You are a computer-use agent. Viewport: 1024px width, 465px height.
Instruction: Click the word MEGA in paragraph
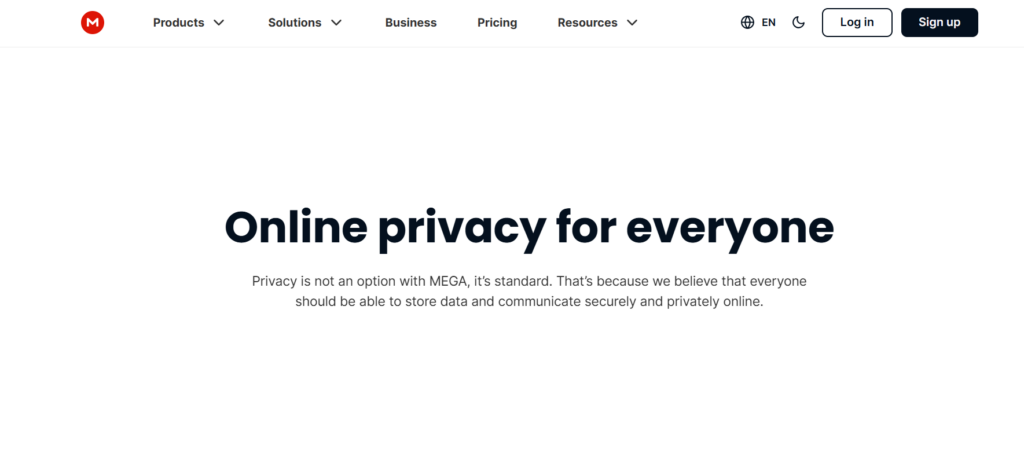[x=448, y=281]
